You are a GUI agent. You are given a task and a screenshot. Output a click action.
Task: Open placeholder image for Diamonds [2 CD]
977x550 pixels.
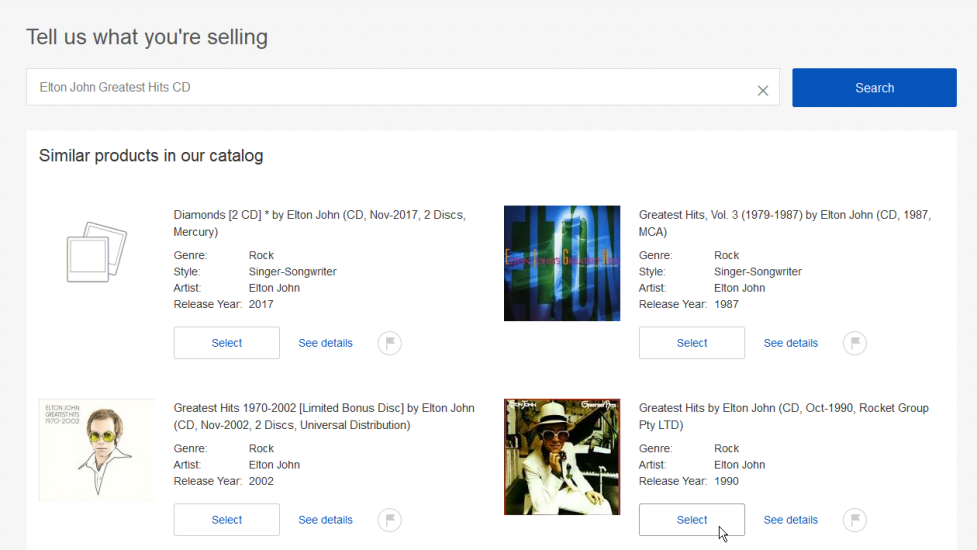click(97, 252)
